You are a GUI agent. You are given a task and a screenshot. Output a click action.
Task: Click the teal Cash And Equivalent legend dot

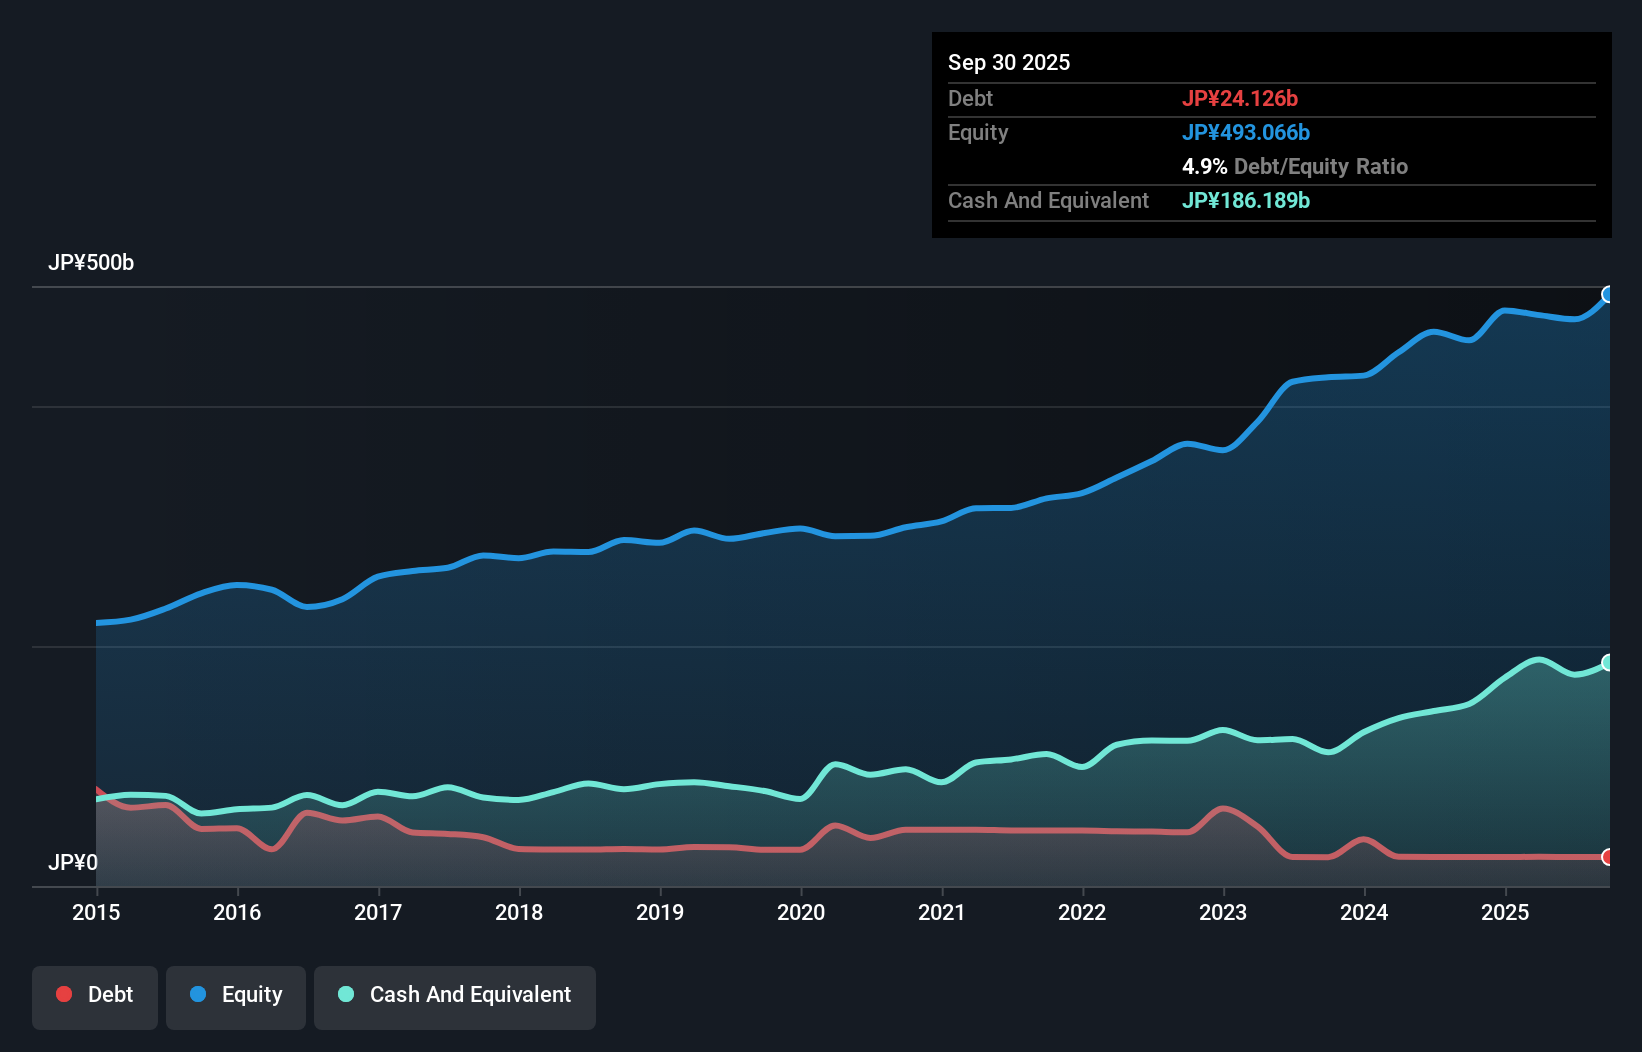tap(344, 994)
